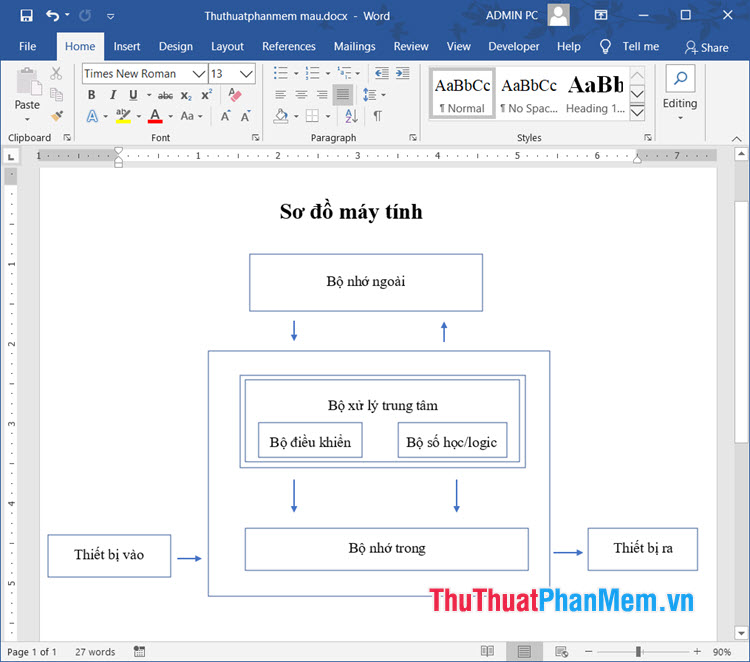Decrease font size with the smaller A

(x=246, y=116)
